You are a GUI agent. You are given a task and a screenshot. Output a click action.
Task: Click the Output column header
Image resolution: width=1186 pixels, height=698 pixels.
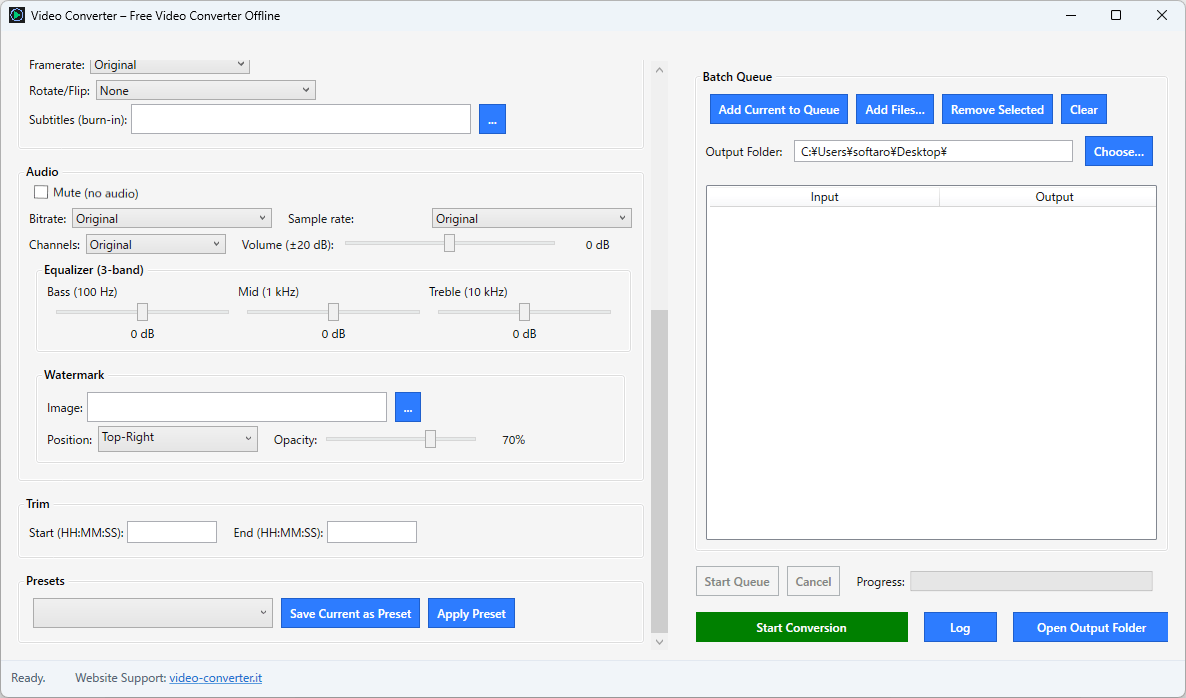[x=1054, y=197]
